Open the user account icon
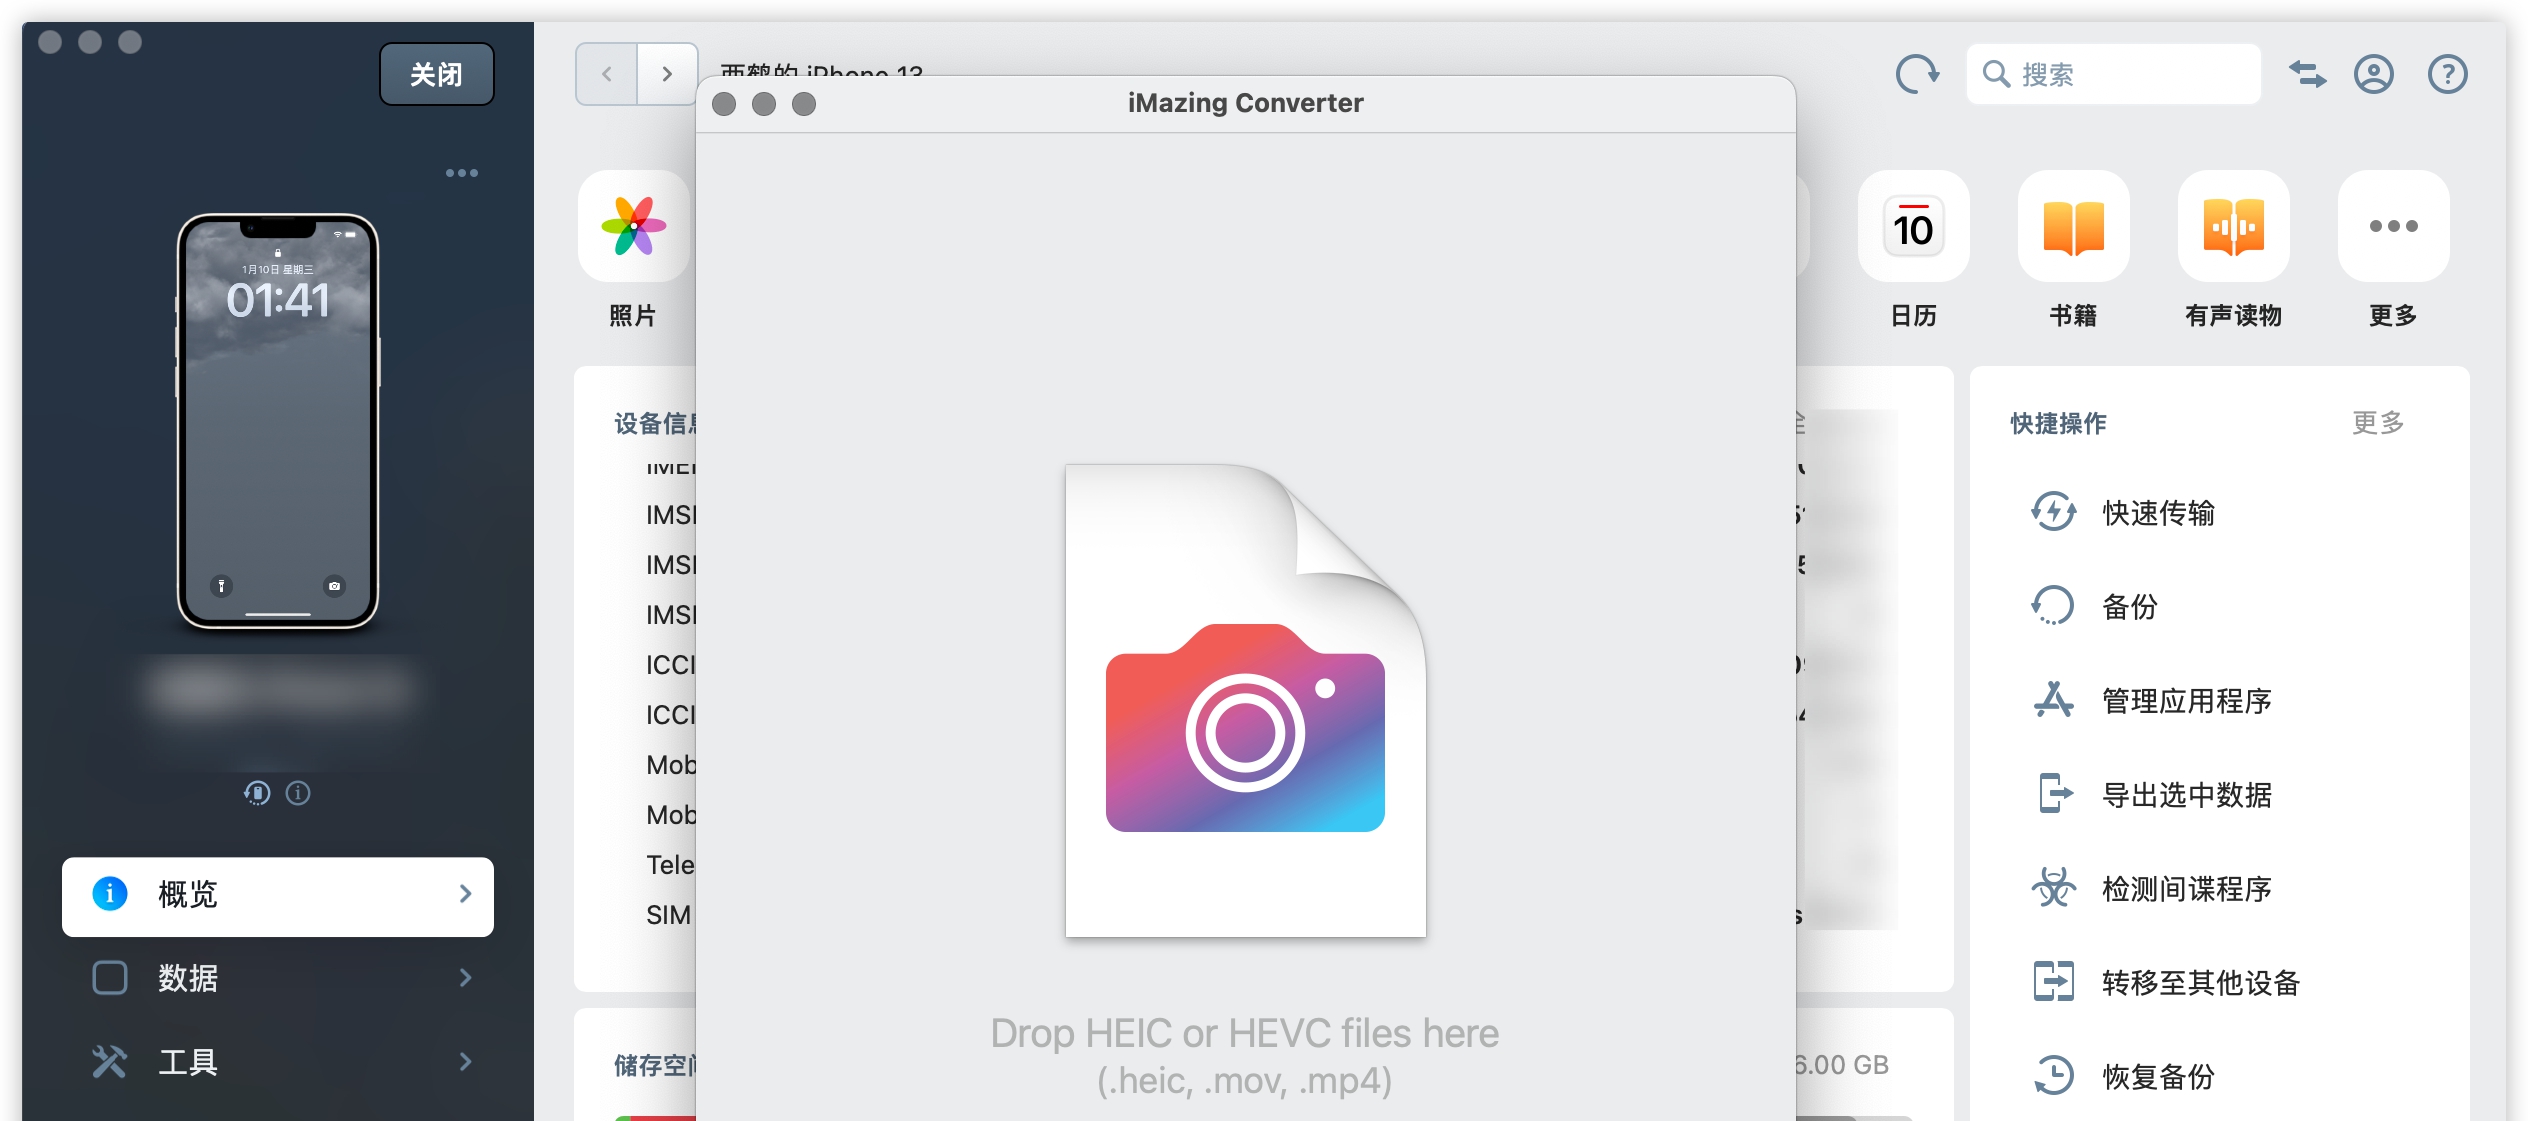The image size is (2528, 1121). [2373, 74]
